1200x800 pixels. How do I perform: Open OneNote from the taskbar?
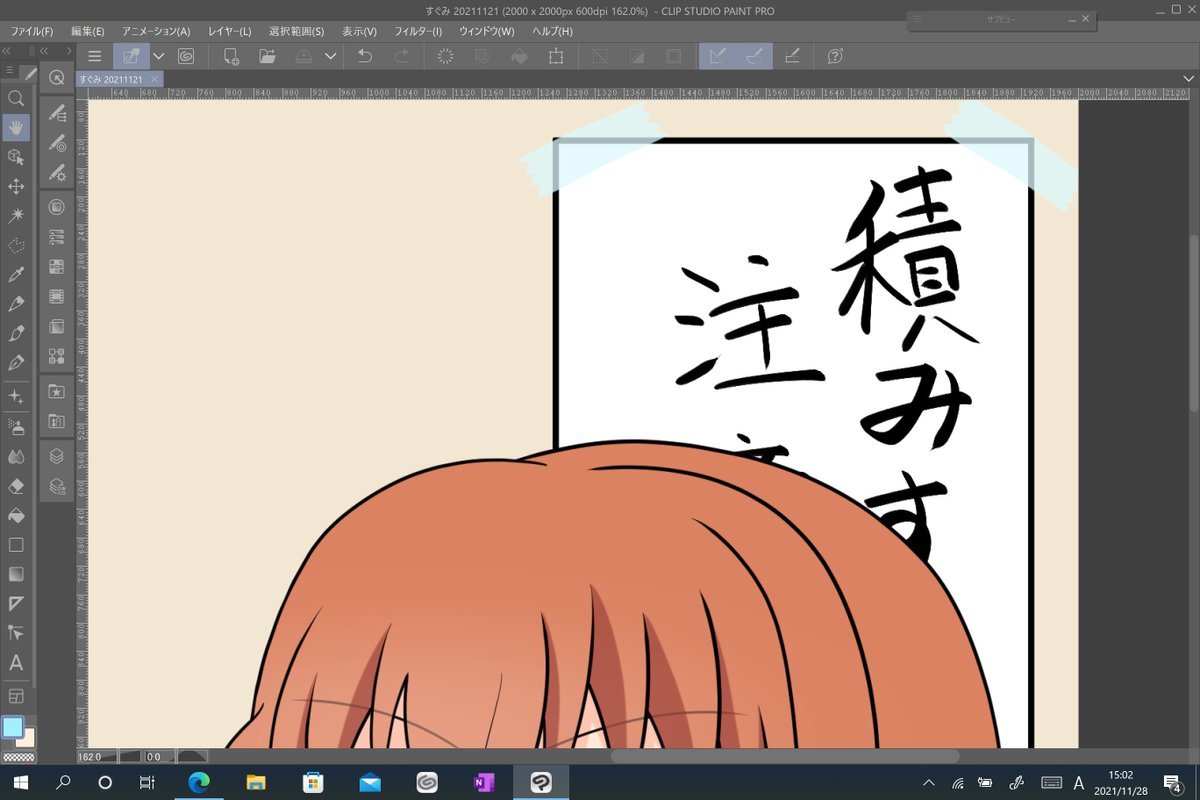click(484, 782)
